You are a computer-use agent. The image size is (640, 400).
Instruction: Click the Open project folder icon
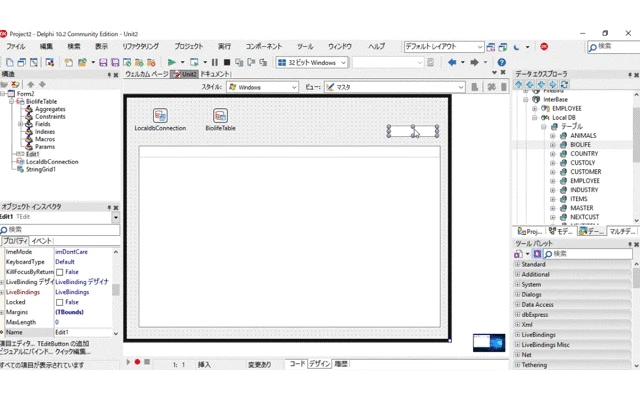tap(82, 62)
